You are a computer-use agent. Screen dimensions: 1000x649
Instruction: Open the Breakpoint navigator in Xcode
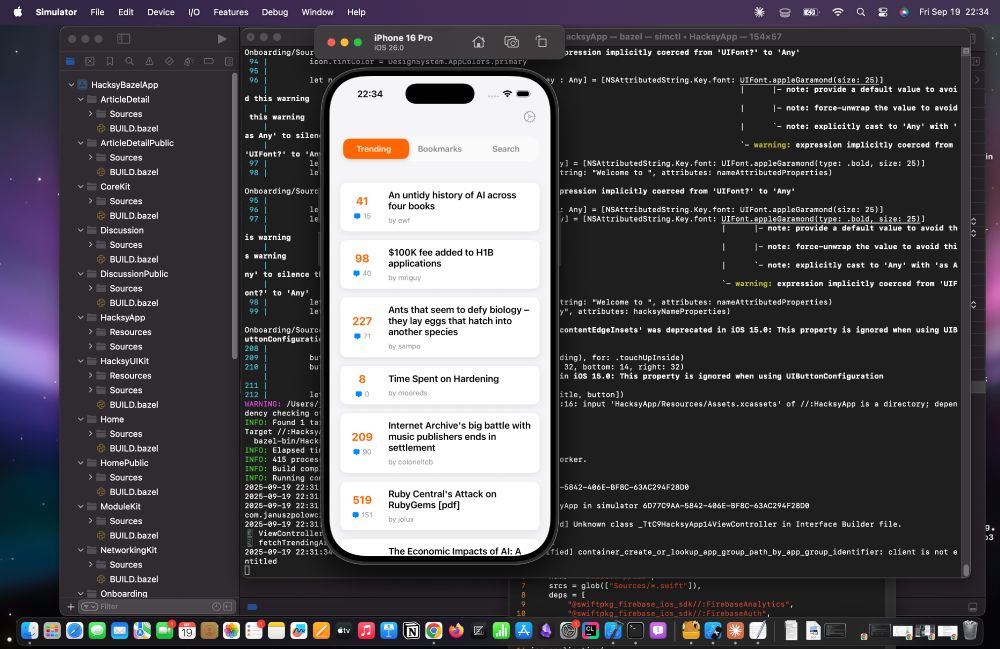[x=209, y=61]
